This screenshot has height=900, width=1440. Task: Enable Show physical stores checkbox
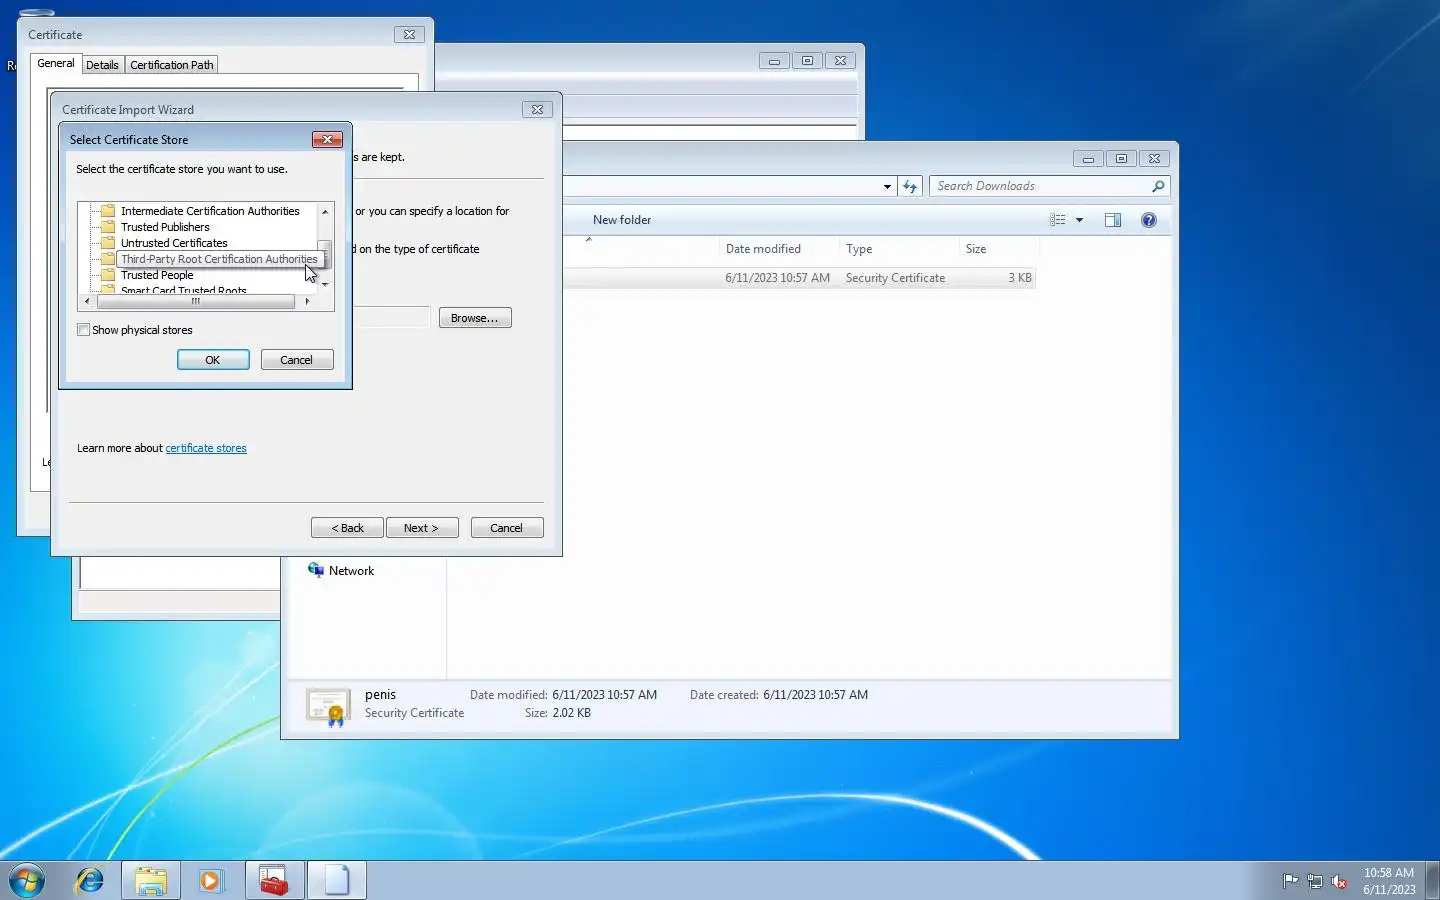[x=84, y=330]
